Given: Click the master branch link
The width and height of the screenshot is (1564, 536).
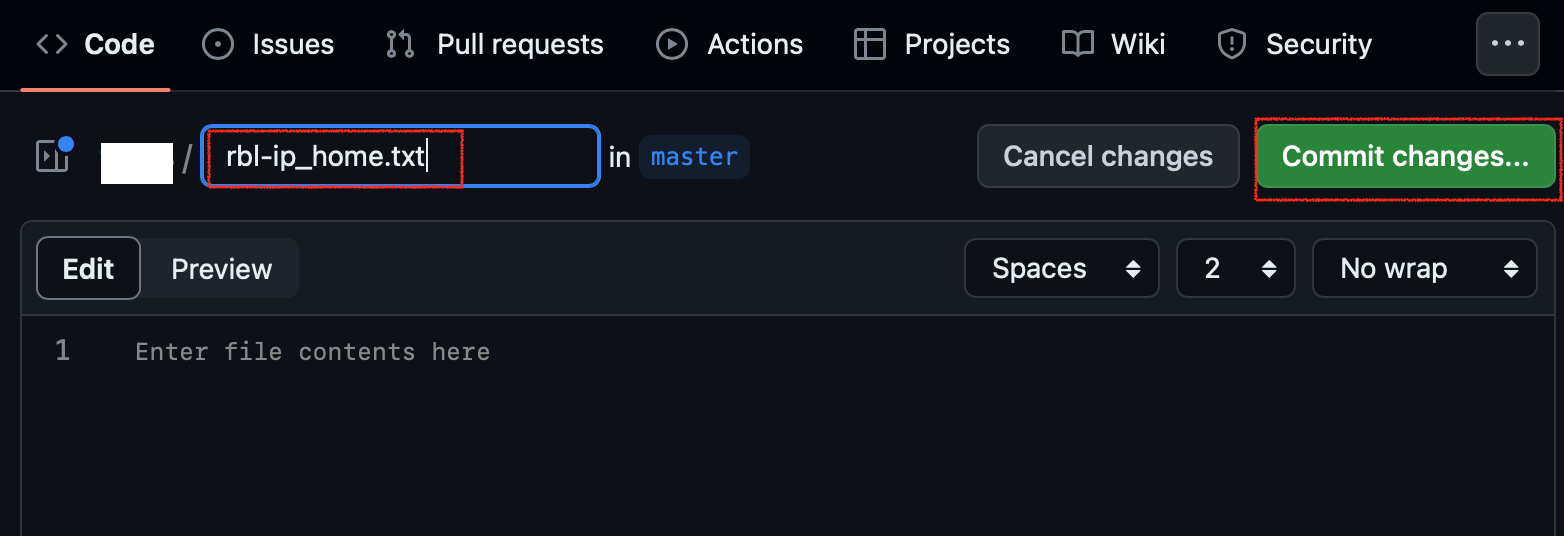Looking at the screenshot, I should pyautogui.click(x=694, y=157).
